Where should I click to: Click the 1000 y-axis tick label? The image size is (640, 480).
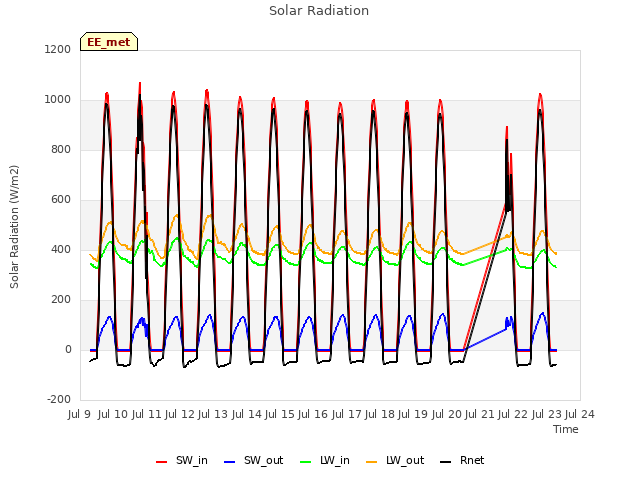[58, 100]
